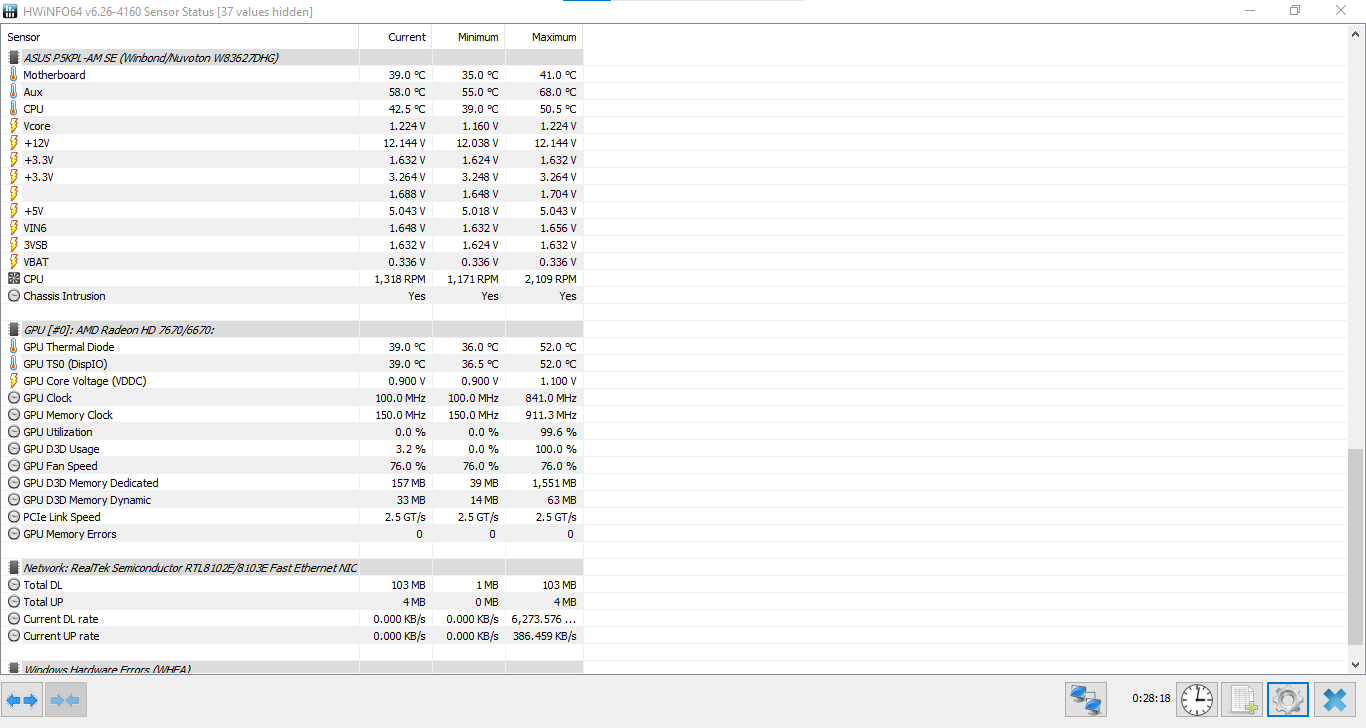Open sensor settings with the gear button
1366x728 pixels.
click(x=1287, y=700)
